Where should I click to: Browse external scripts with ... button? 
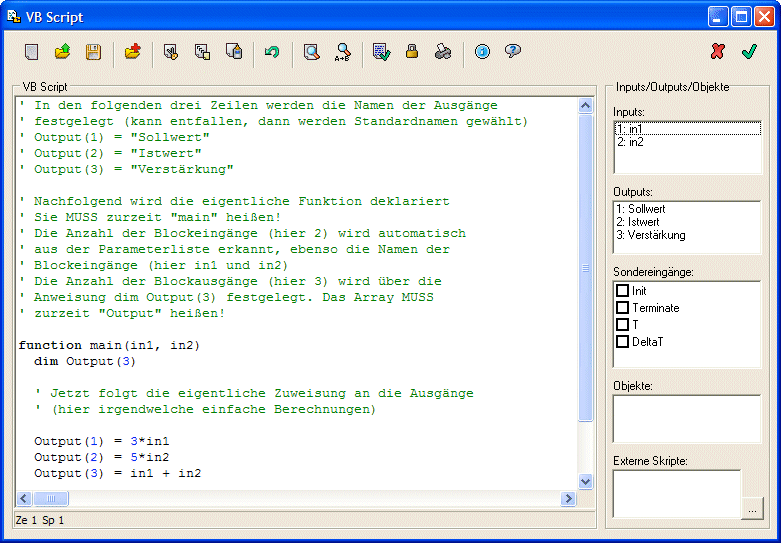pyautogui.click(x=752, y=510)
